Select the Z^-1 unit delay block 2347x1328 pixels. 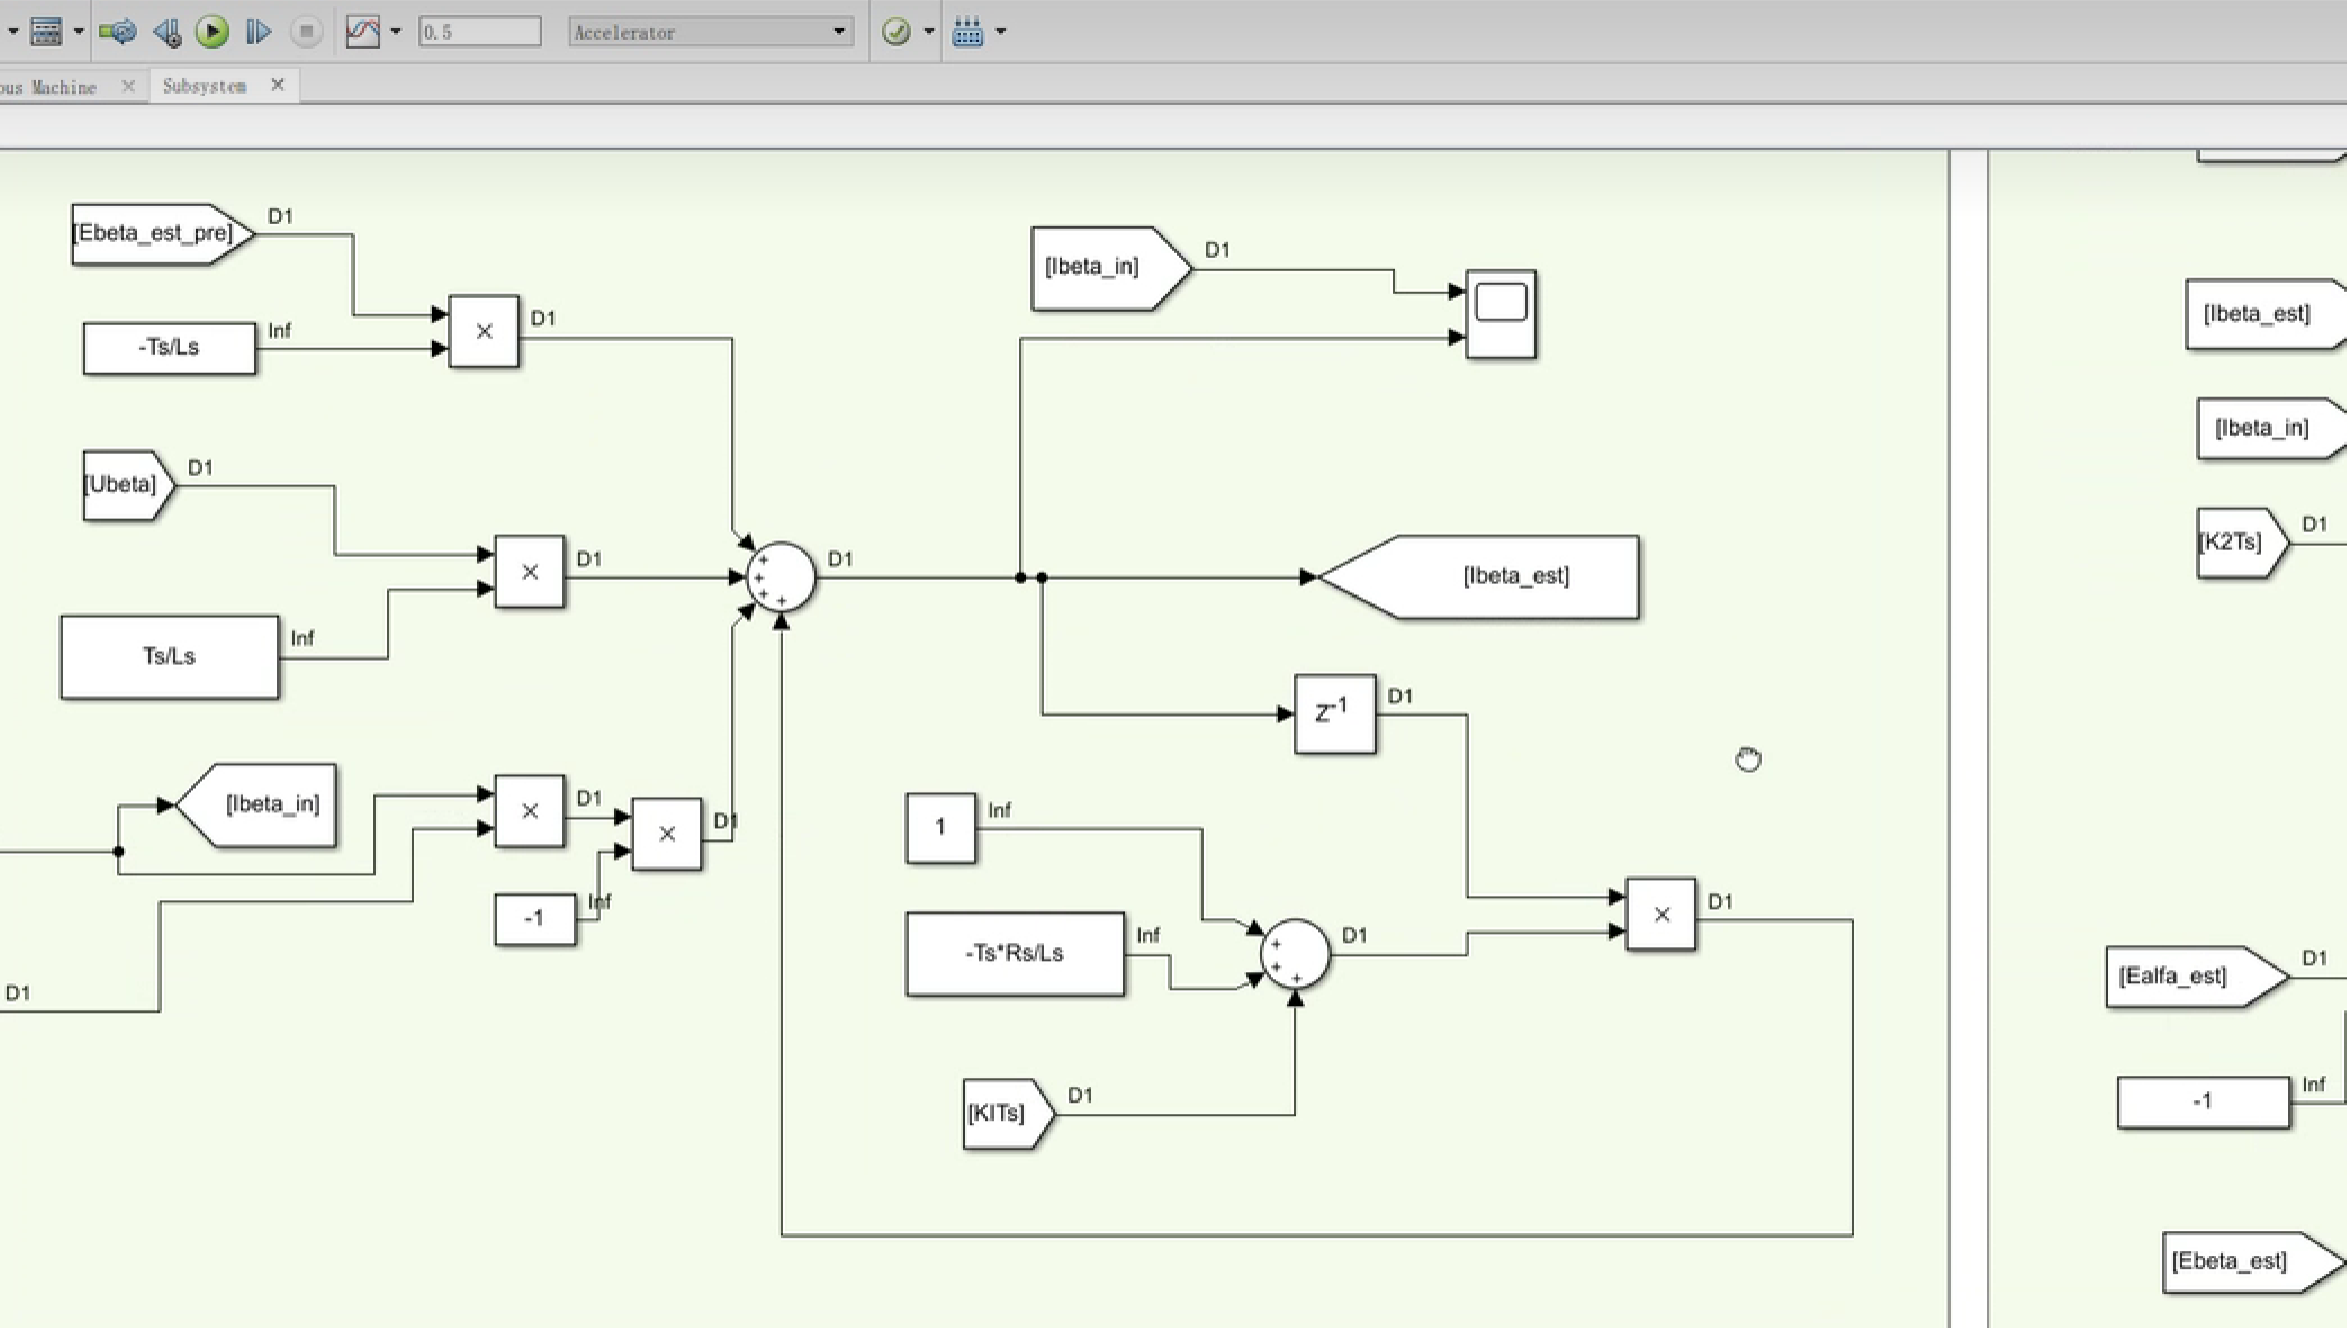(1334, 714)
